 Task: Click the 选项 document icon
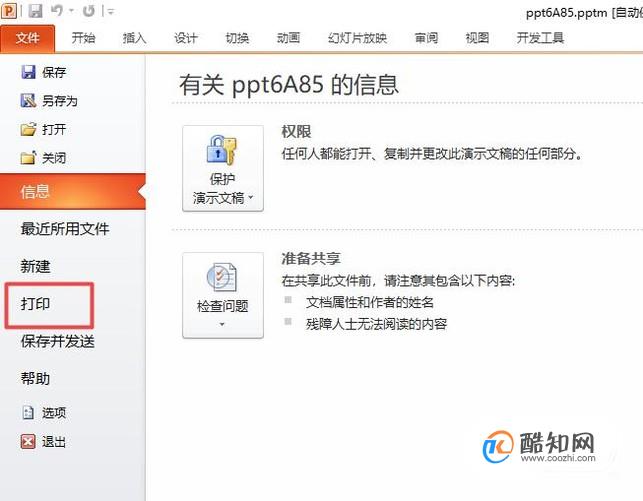click(28, 412)
